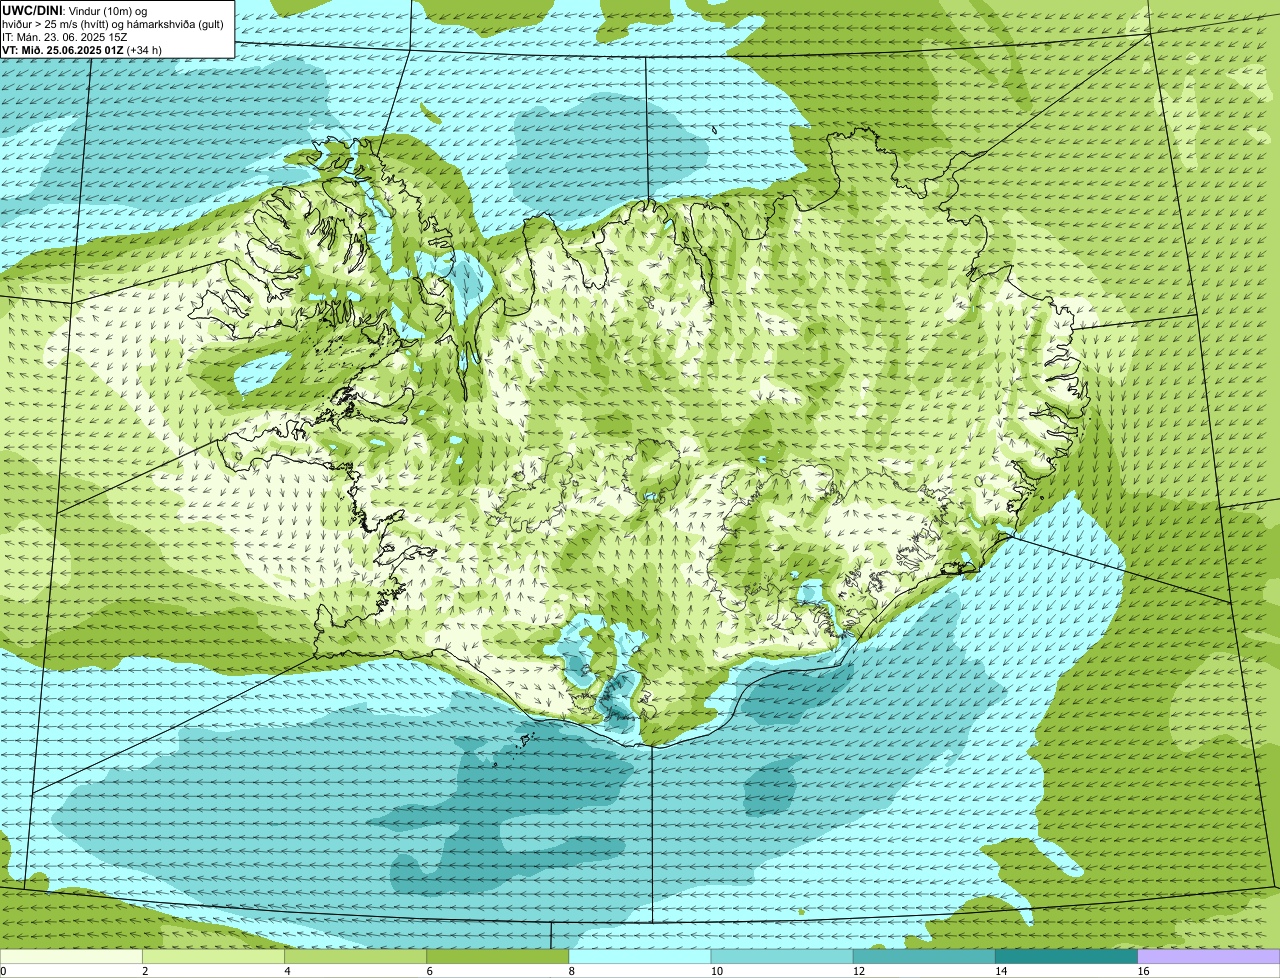Viewport: 1280px width, 978px height.
Task: Select the light green 2–4 m/s legend swatch
Action: coord(213,956)
